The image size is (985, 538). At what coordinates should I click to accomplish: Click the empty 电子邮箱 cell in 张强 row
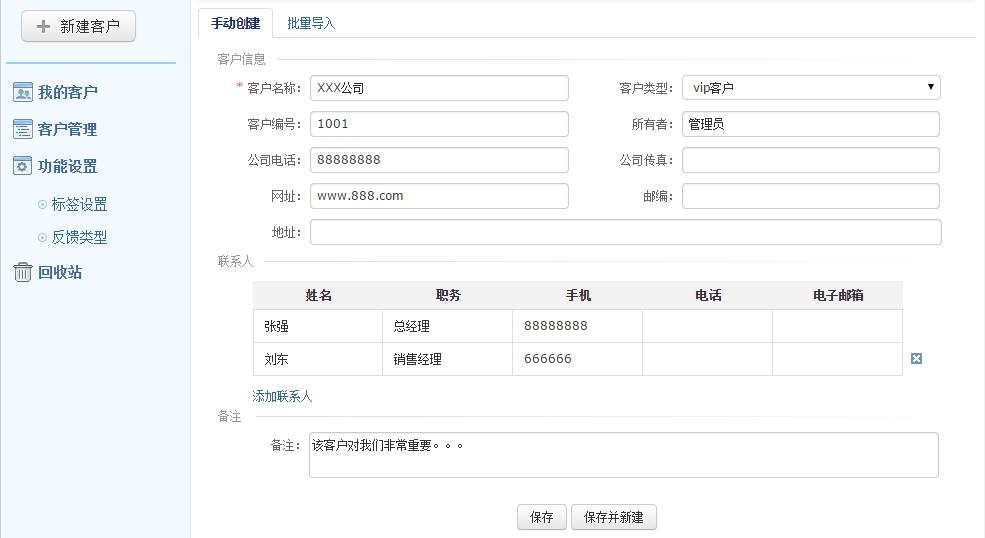point(838,326)
